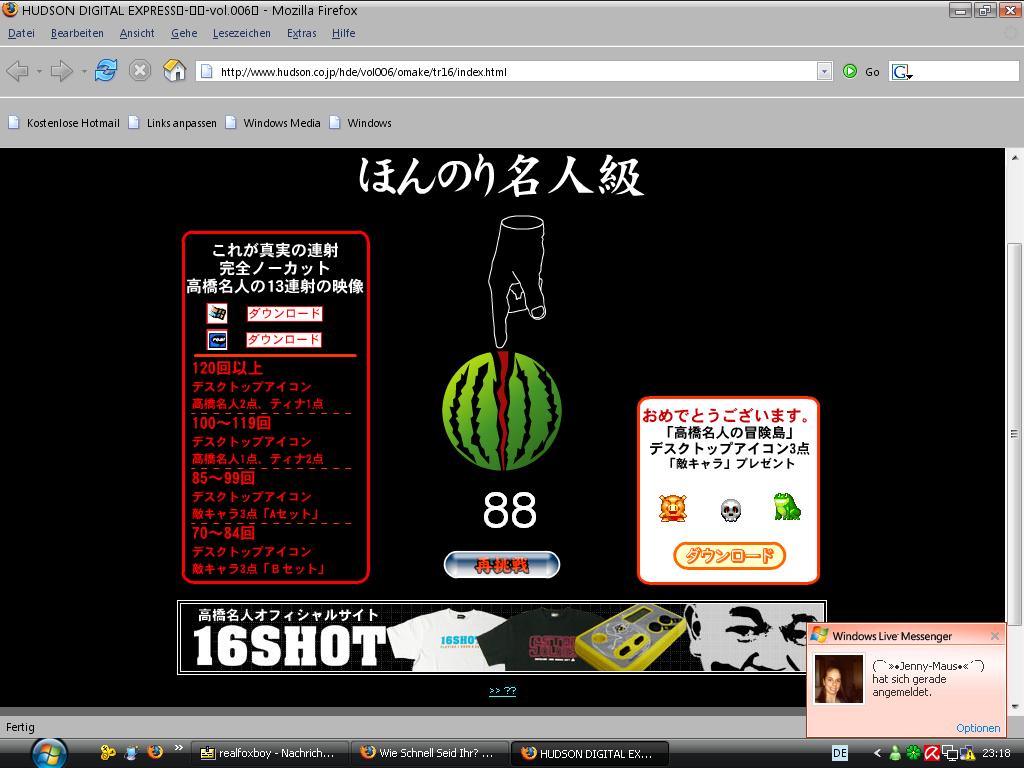This screenshot has height=768, width=1024.
Task: Open the Ansicht menu
Action: click(x=137, y=33)
